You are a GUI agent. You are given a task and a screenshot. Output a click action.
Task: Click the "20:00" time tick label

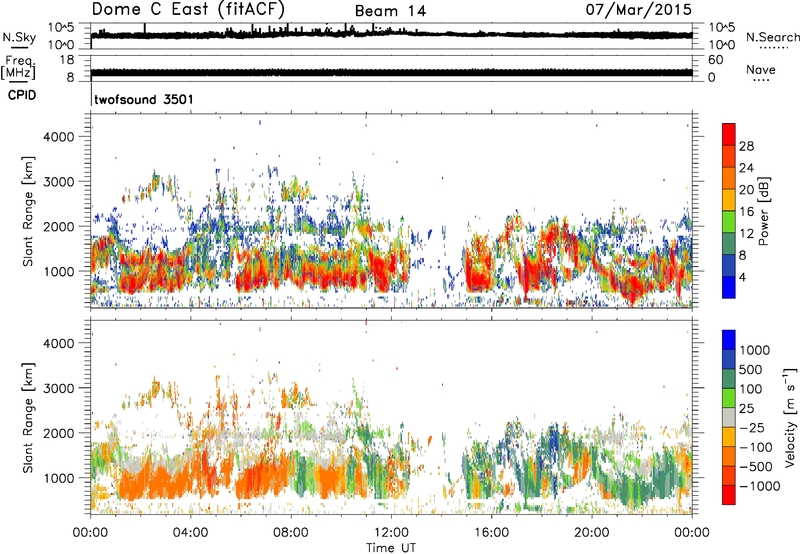click(591, 533)
